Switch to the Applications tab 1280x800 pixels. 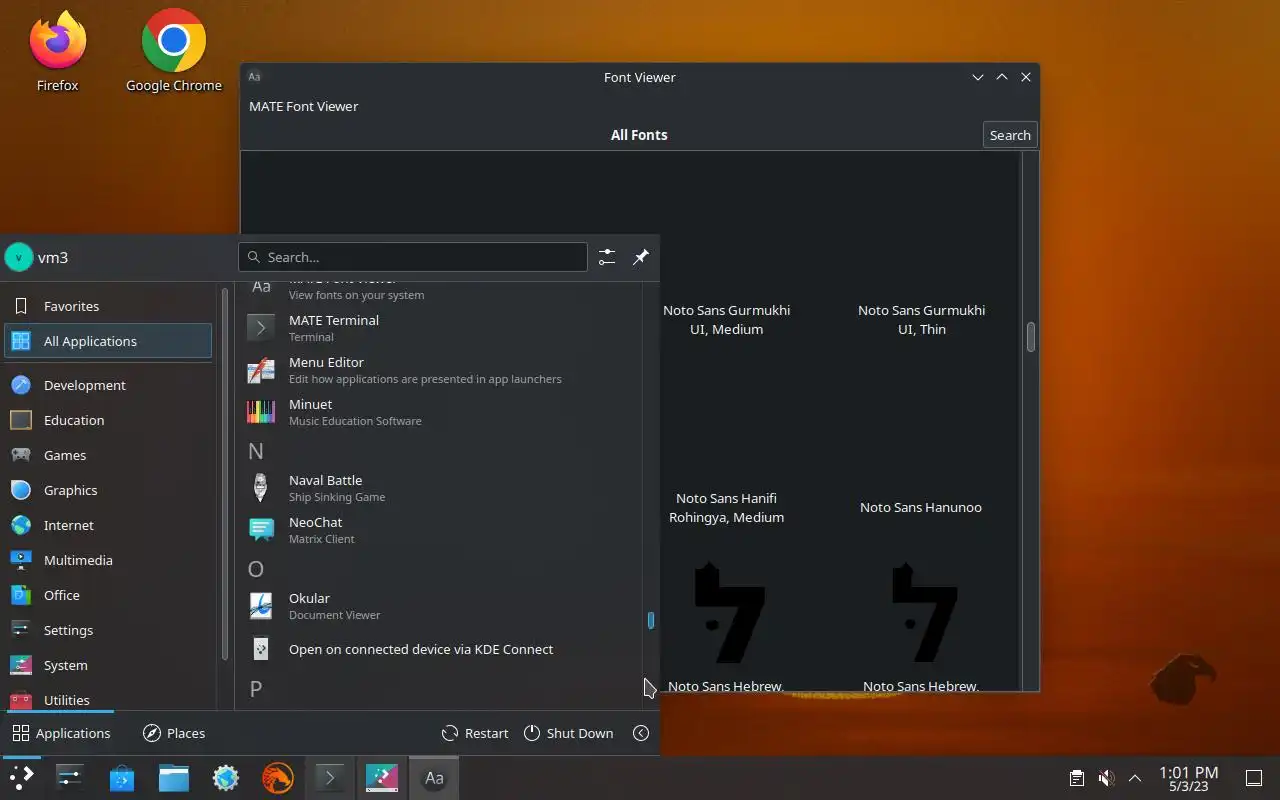[61, 733]
